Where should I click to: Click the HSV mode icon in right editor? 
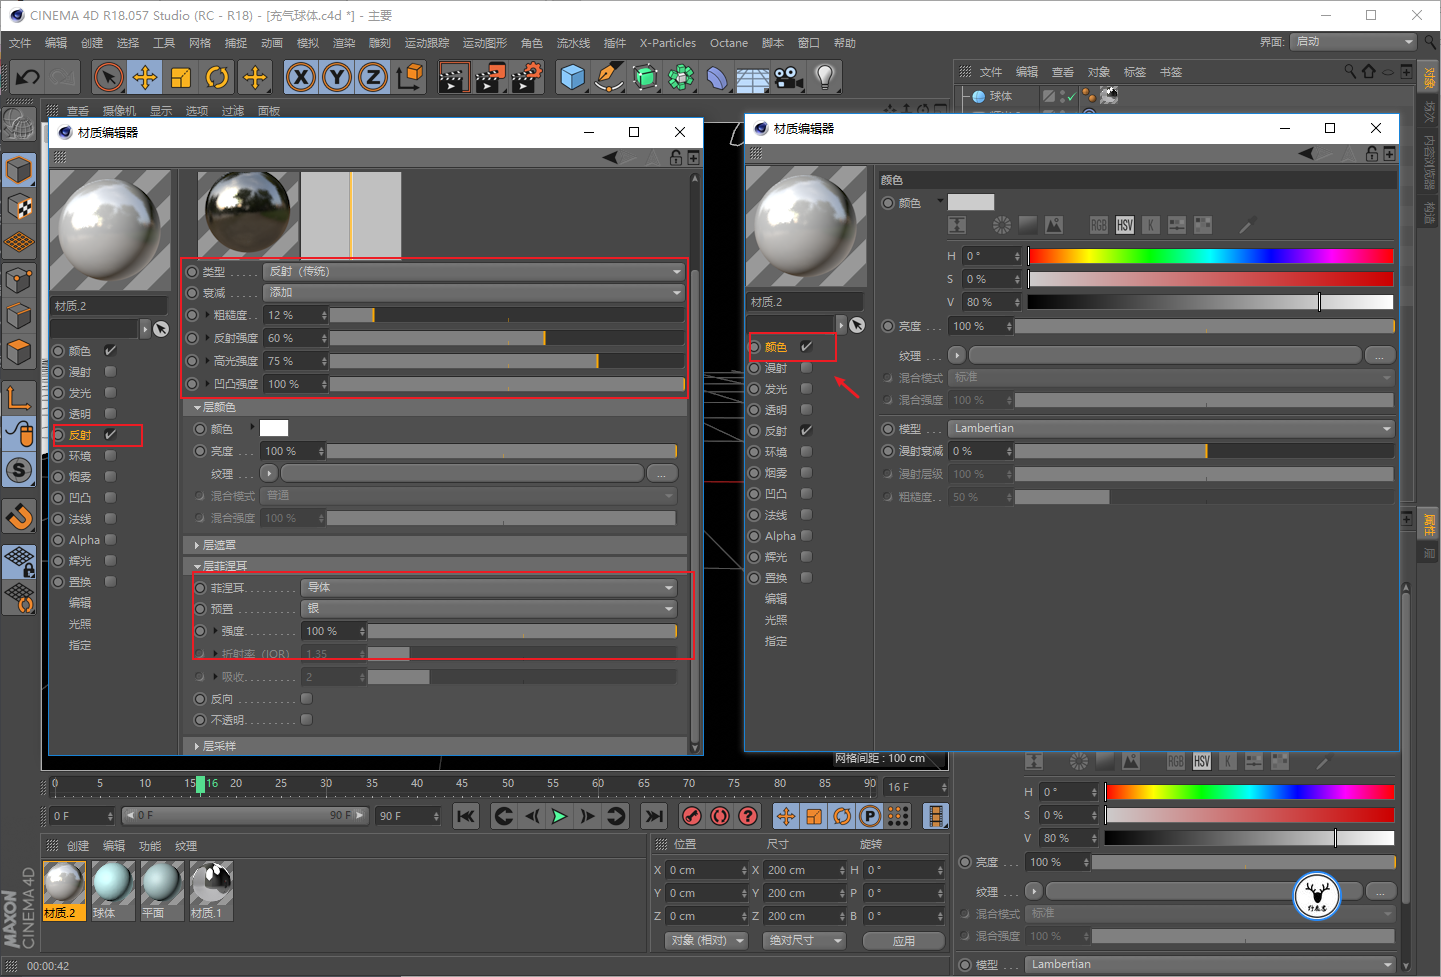[1125, 225]
